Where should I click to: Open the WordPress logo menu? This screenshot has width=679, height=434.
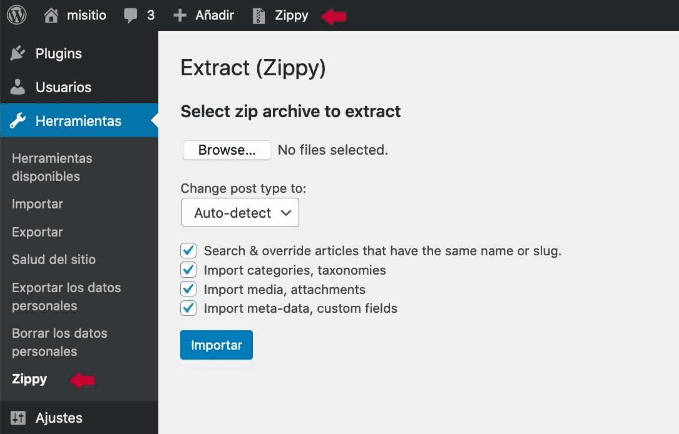(16, 15)
